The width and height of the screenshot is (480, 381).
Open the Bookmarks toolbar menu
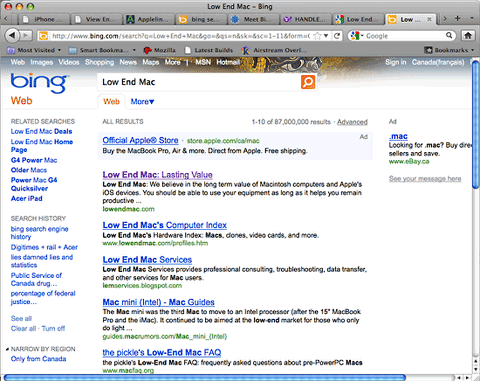point(449,50)
